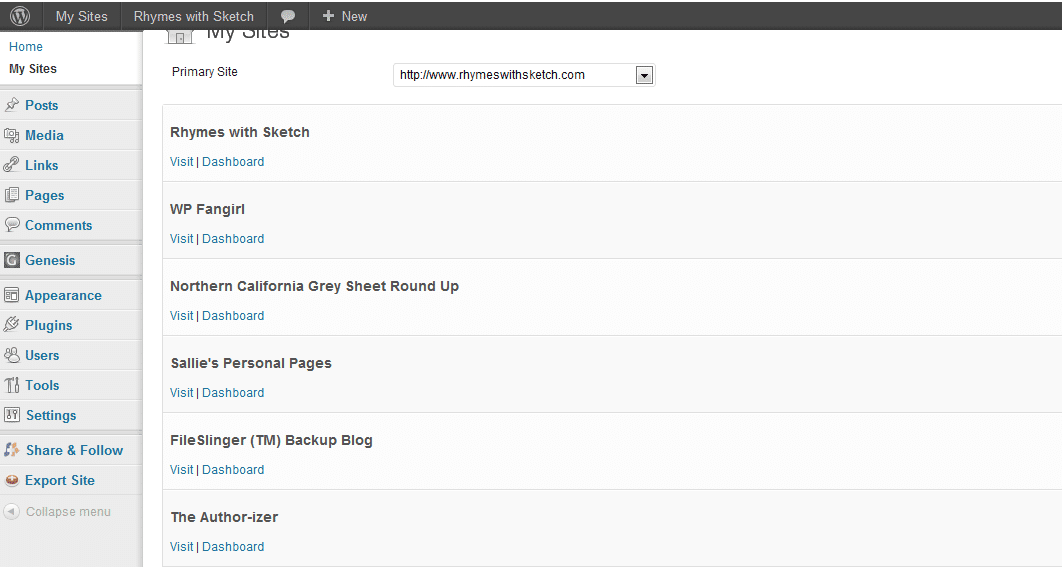Click the plug icon beside Plugins
The width and height of the screenshot is (1062, 567).
12,324
